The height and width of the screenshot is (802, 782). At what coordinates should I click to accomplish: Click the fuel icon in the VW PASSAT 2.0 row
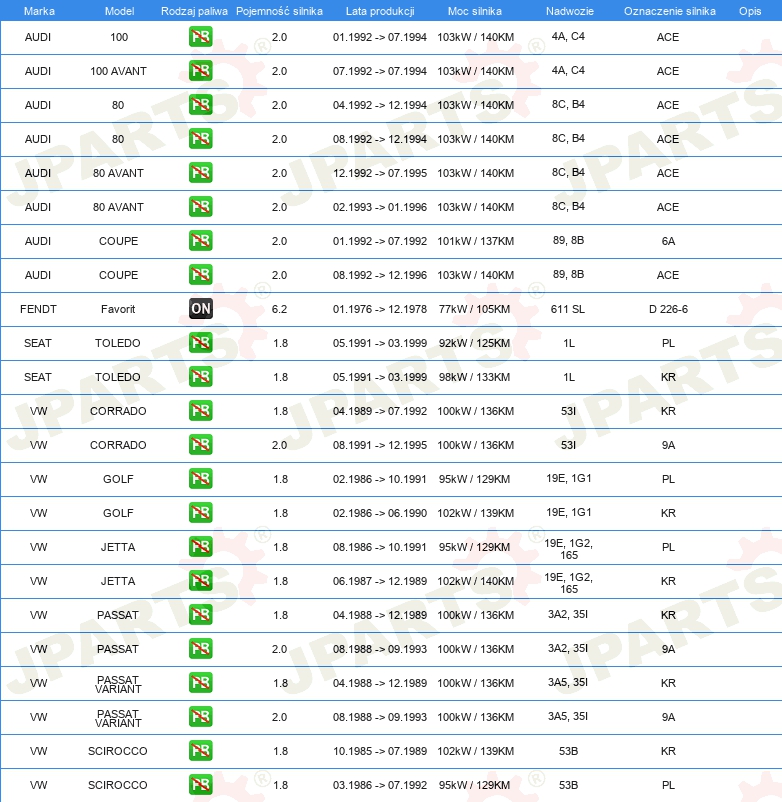click(x=200, y=649)
